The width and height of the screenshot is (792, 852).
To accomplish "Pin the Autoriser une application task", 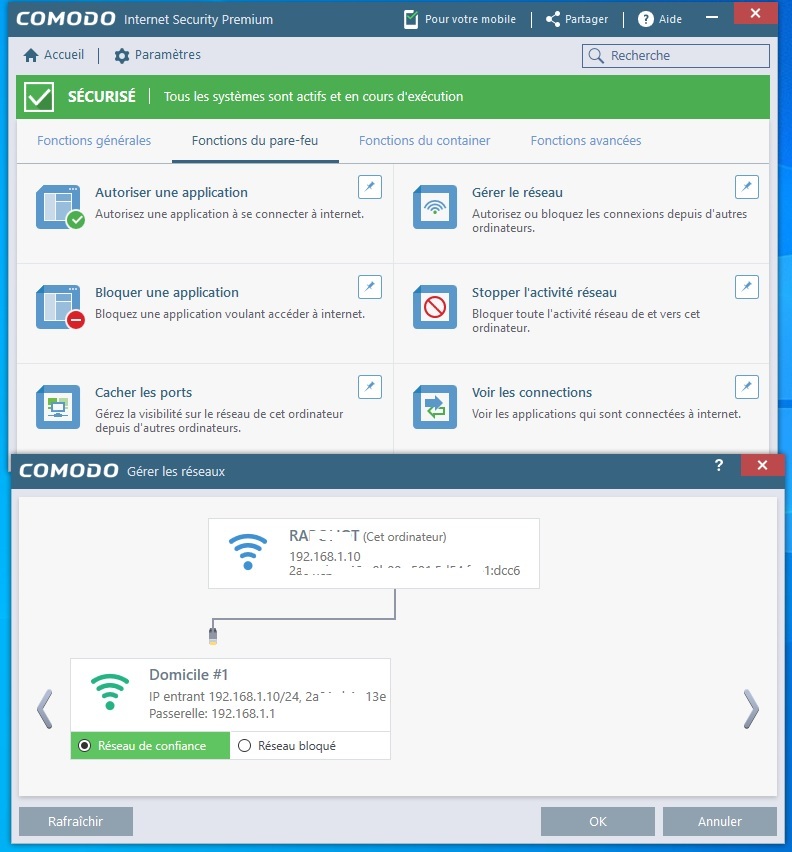I will [x=370, y=187].
